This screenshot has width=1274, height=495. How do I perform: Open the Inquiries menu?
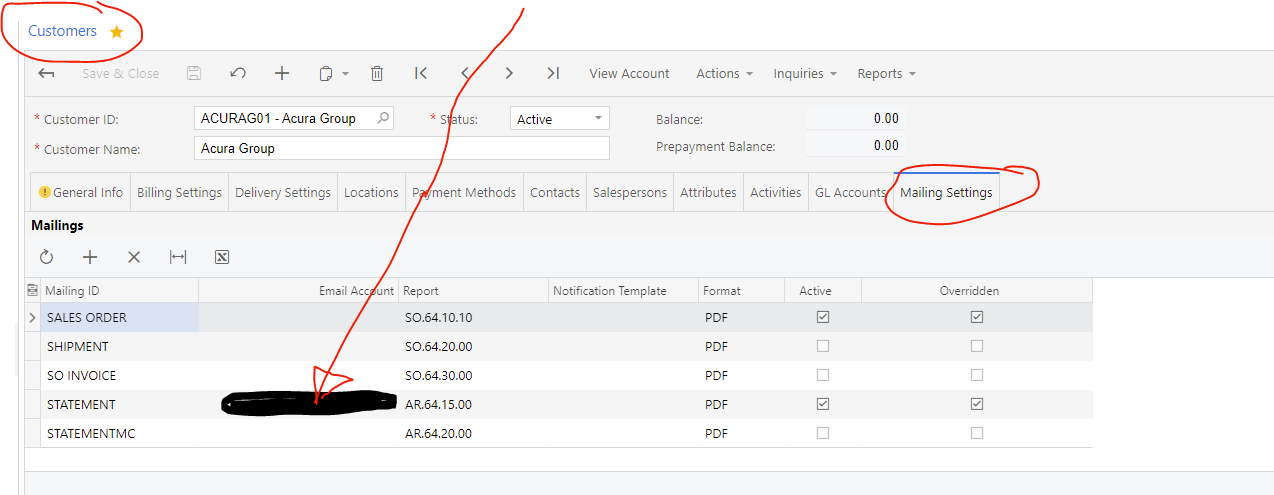pos(805,73)
